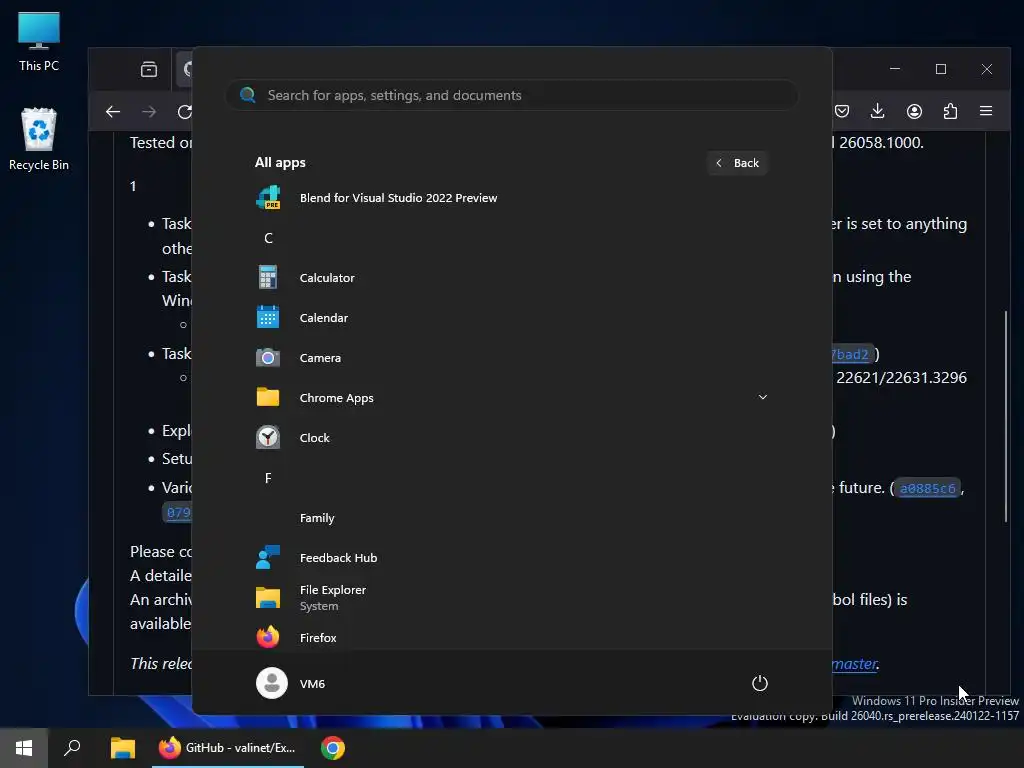Open the Firefox account icon
Screen dimensions: 1024x768
tap(914, 111)
